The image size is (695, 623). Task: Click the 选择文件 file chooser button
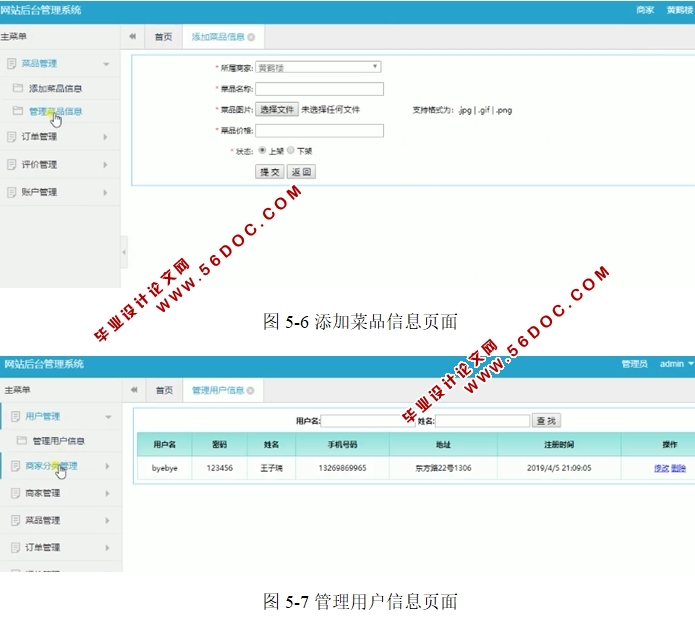coord(277,109)
